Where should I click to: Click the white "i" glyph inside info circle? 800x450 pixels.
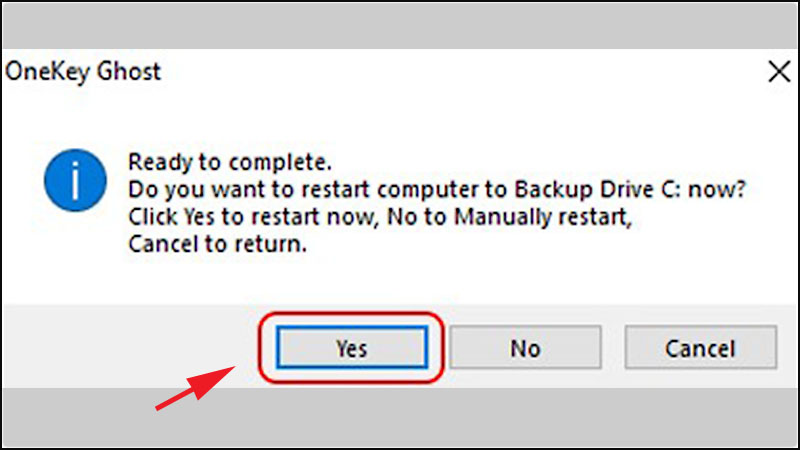pos(75,181)
